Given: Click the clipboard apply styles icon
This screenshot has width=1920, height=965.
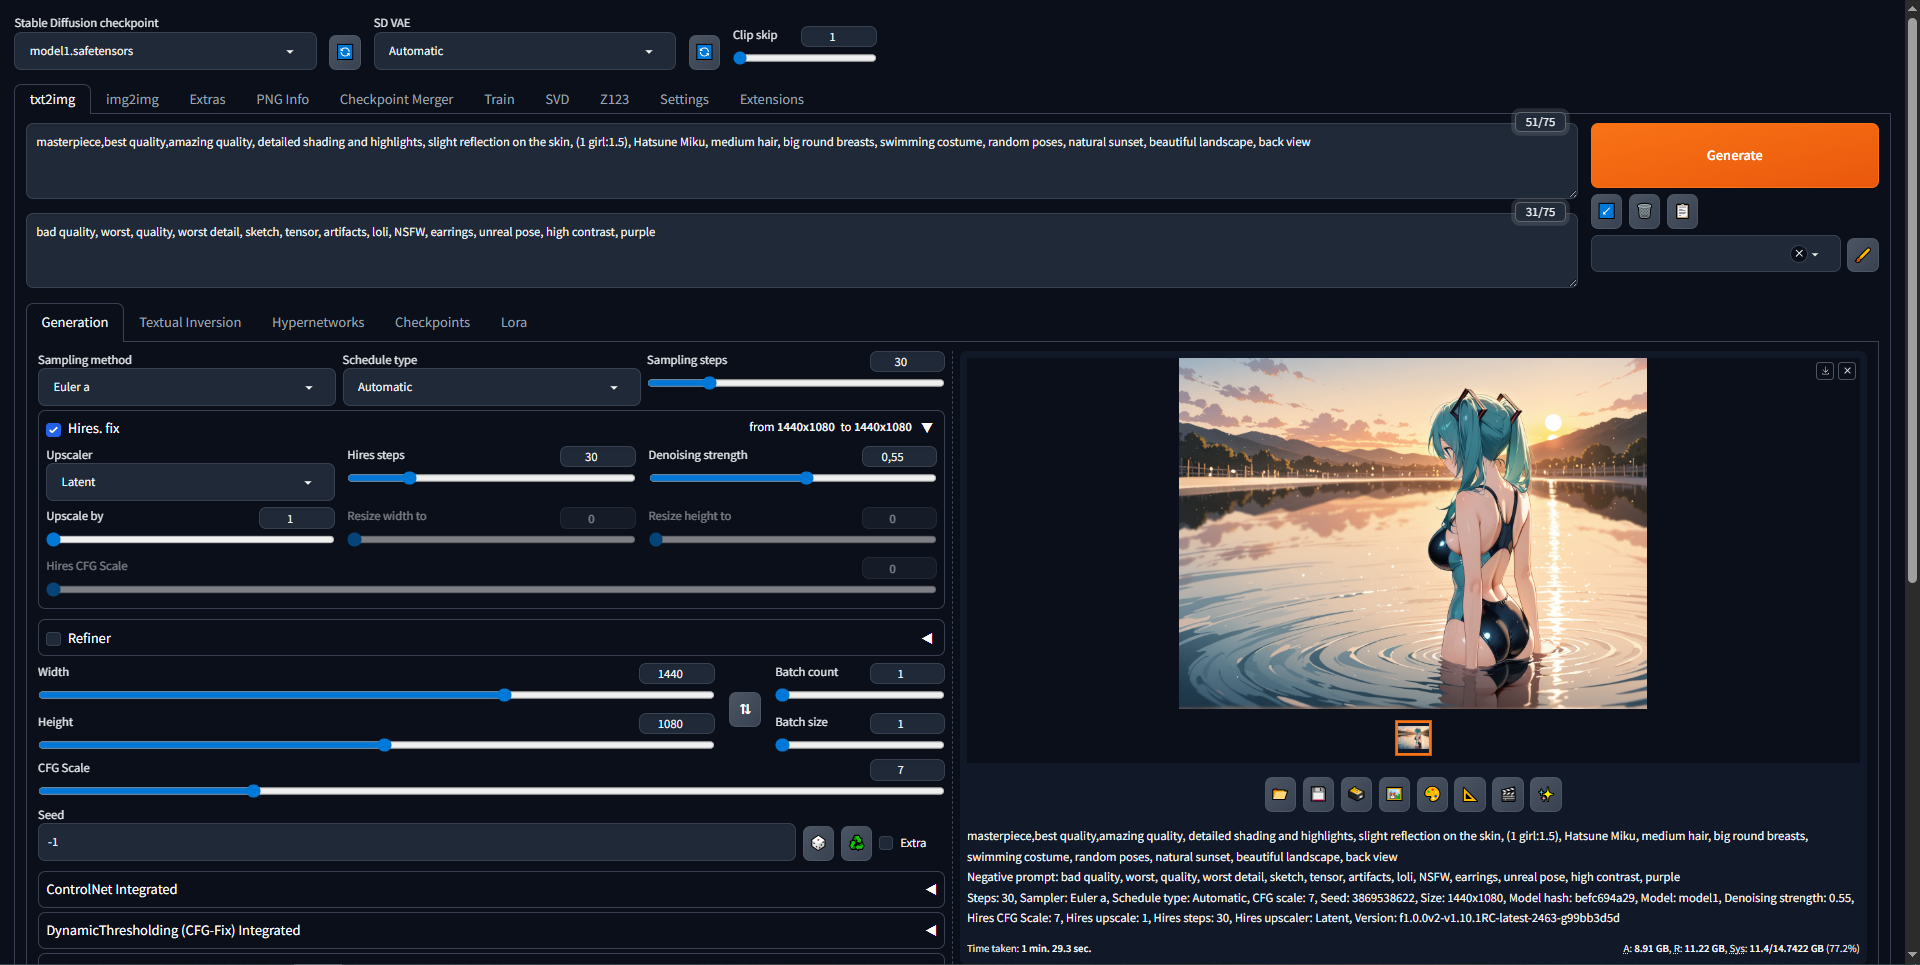Looking at the screenshot, I should (x=1682, y=211).
